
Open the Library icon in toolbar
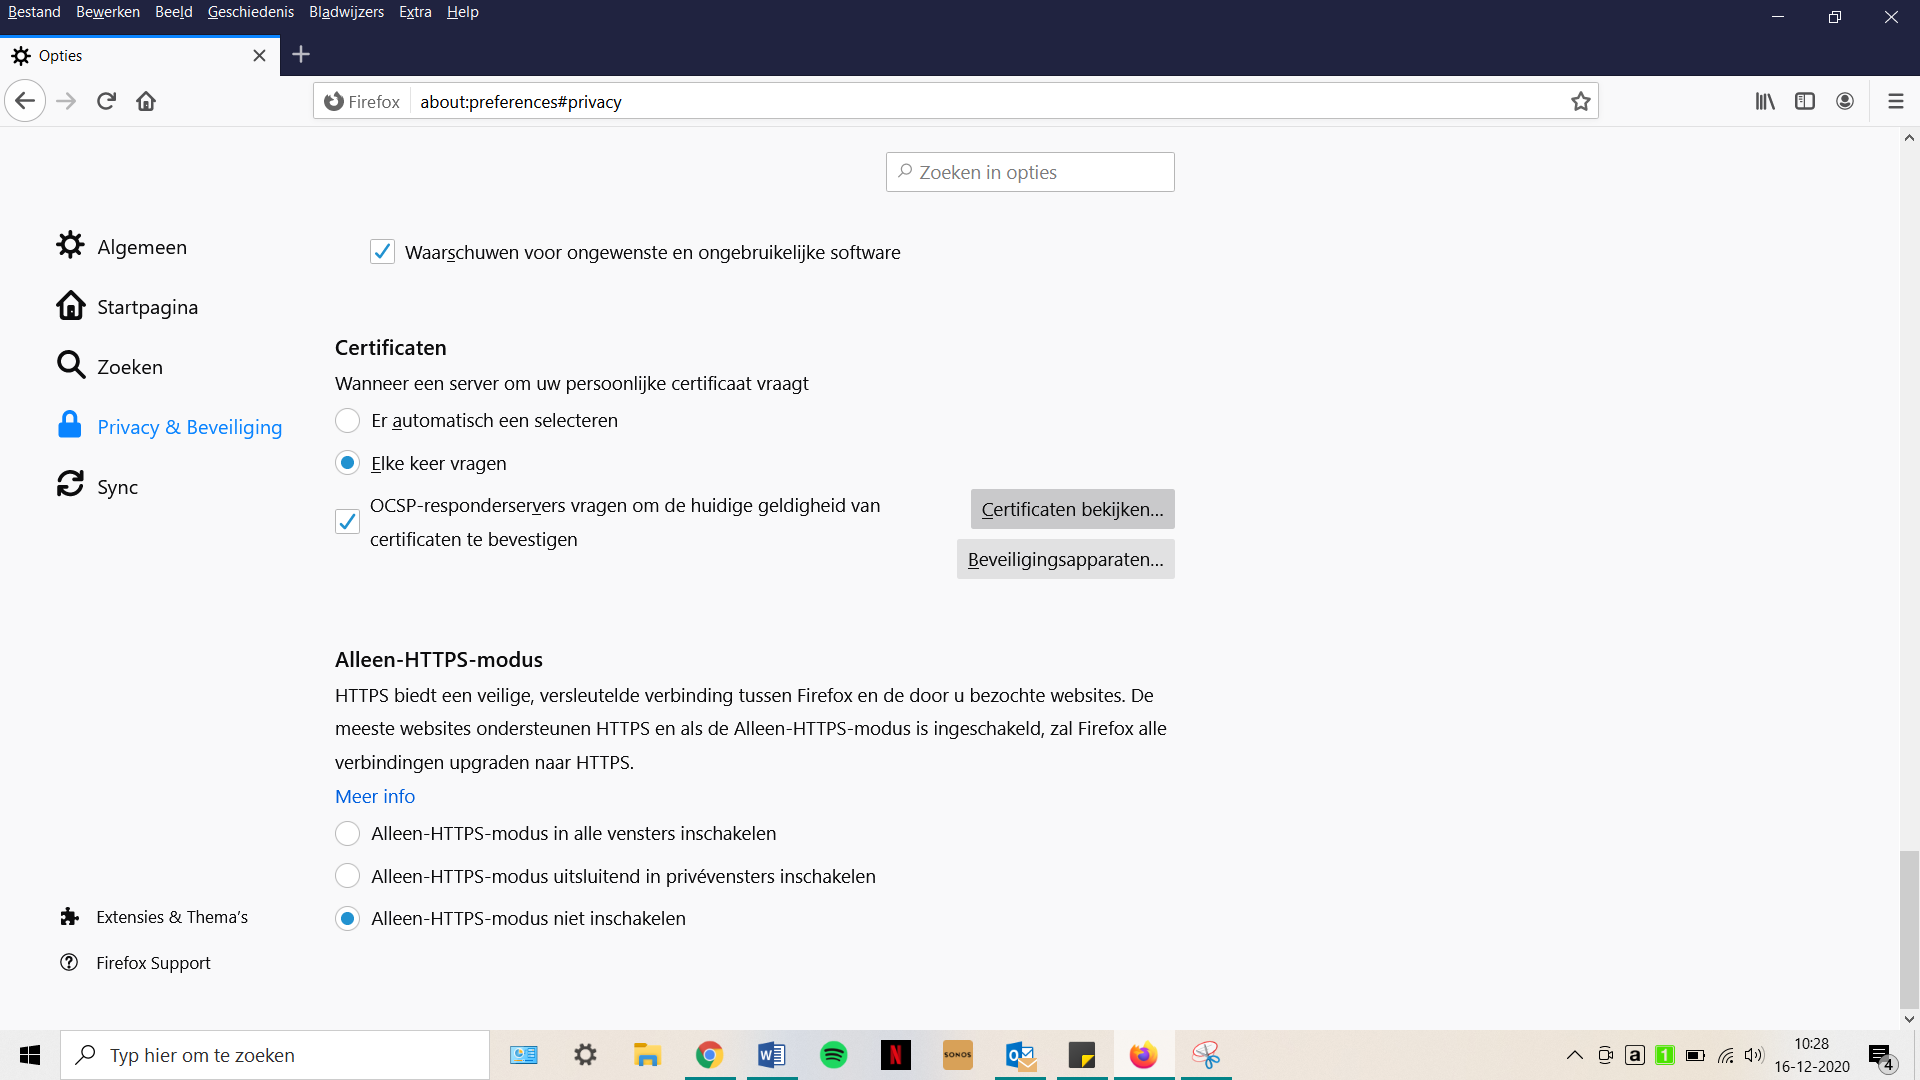tap(1765, 101)
